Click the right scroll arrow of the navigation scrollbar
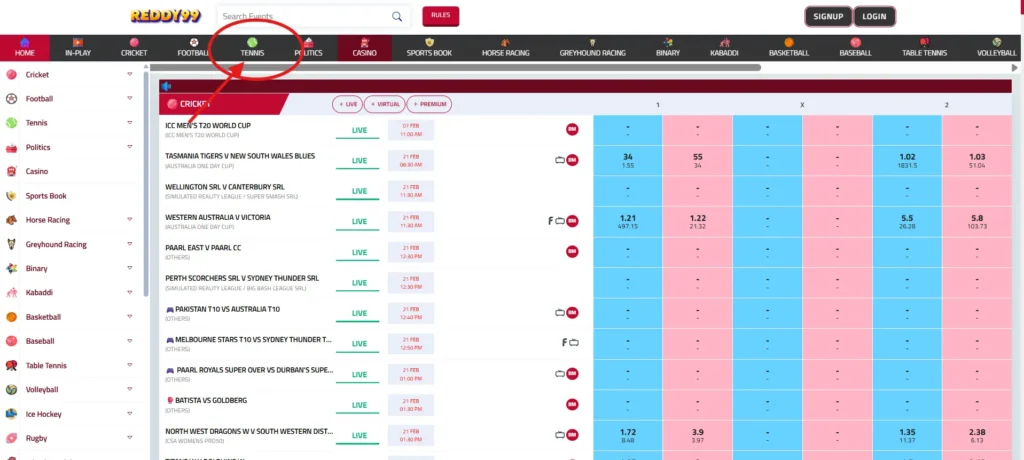Viewport: 1024px width, 460px height. [1015, 67]
